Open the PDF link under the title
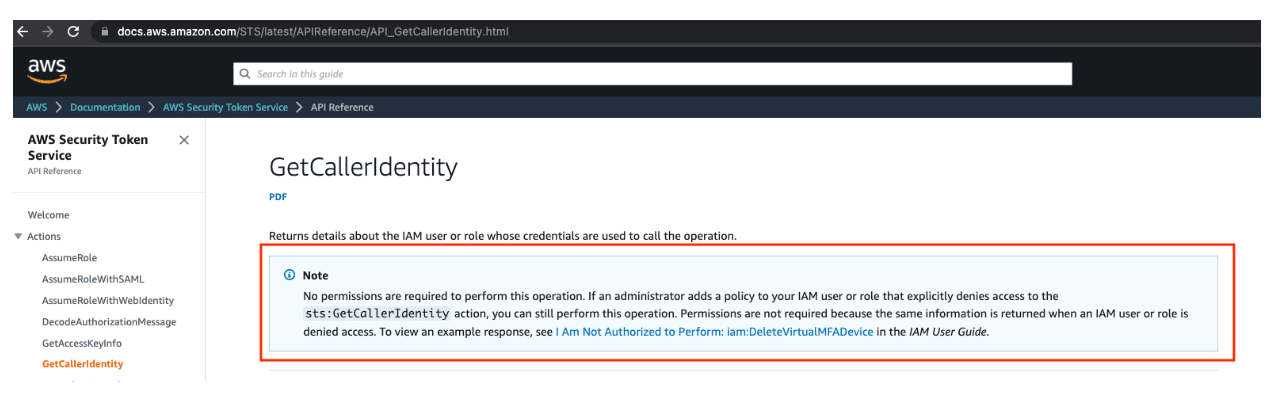This screenshot has width=1276, height=396. (x=278, y=197)
